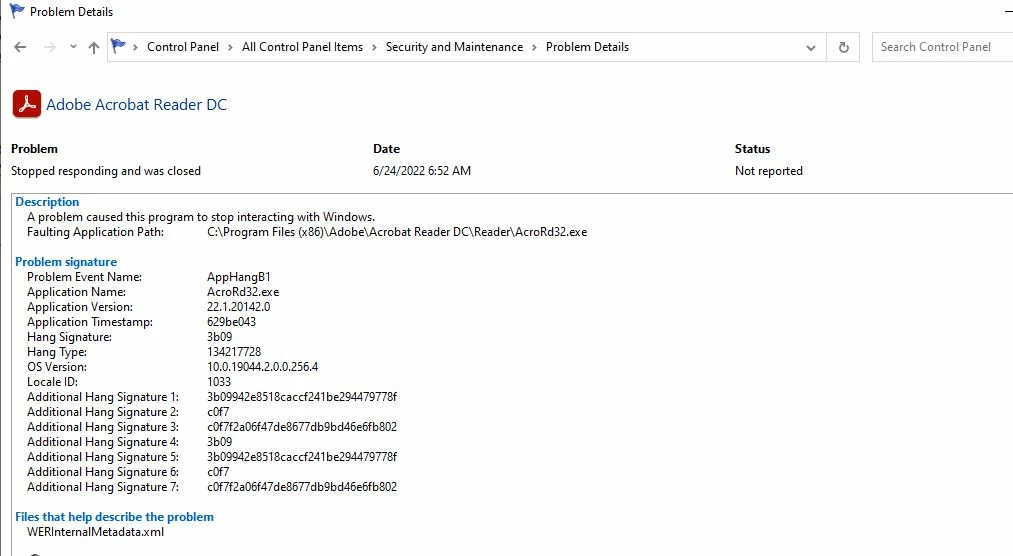
Task: Click the Problem signature section heading
Action: (x=66, y=262)
